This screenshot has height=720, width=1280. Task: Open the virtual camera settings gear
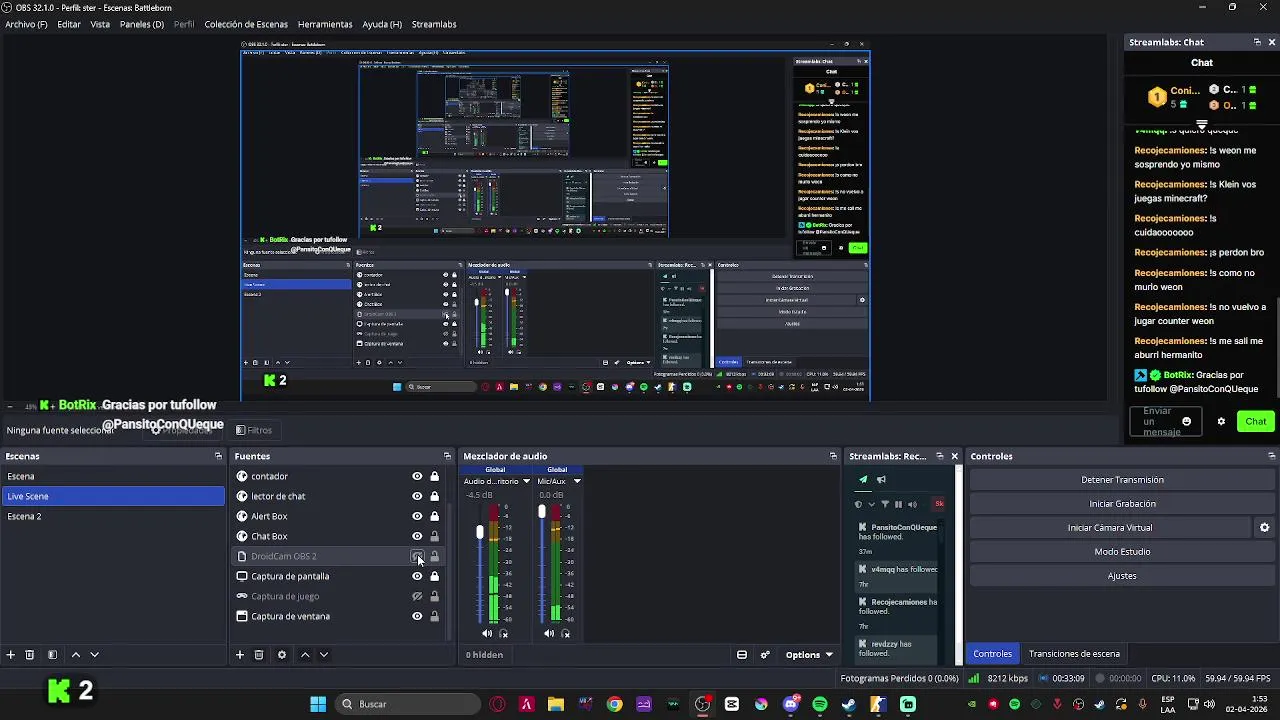(x=1264, y=528)
